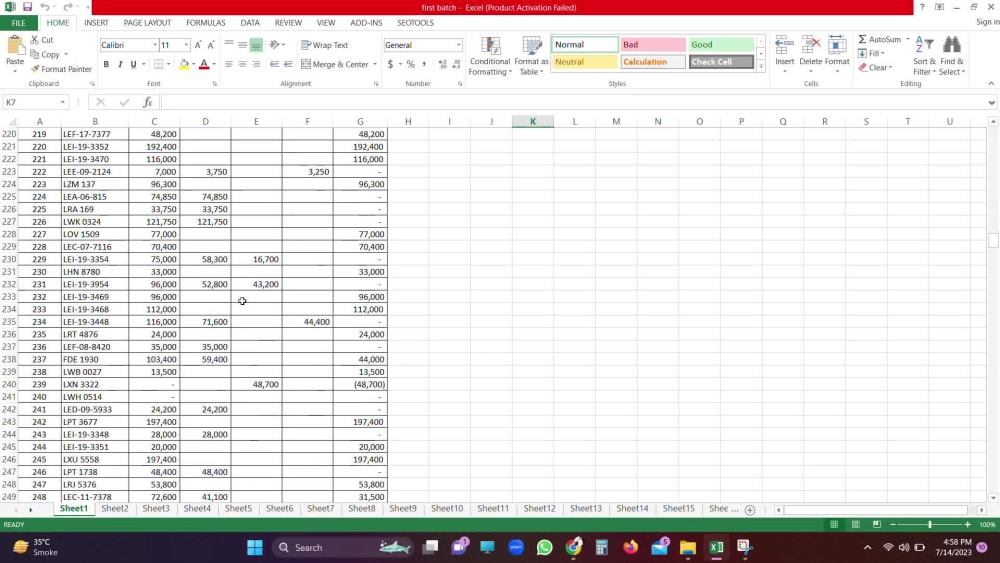Click the Cut scissors icon
The width and height of the screenshot is (1000, 563).
coord(35,40)
